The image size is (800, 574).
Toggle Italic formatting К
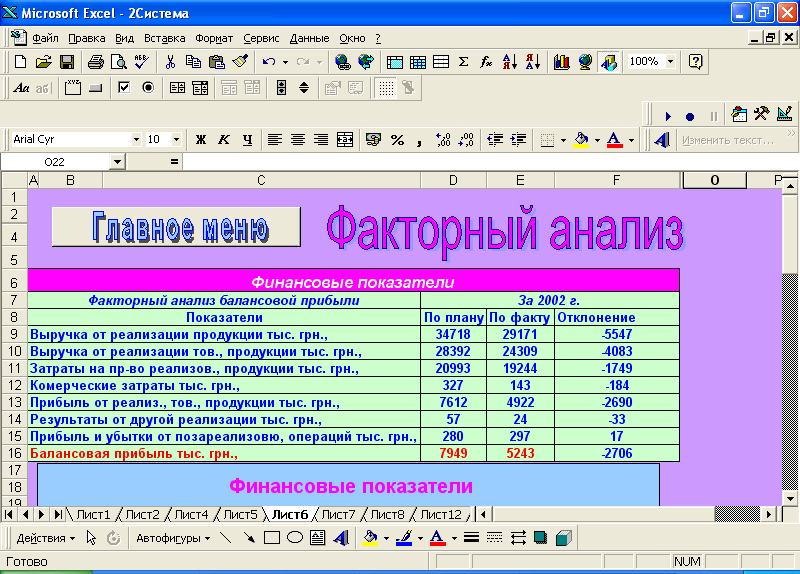(223, 140)
